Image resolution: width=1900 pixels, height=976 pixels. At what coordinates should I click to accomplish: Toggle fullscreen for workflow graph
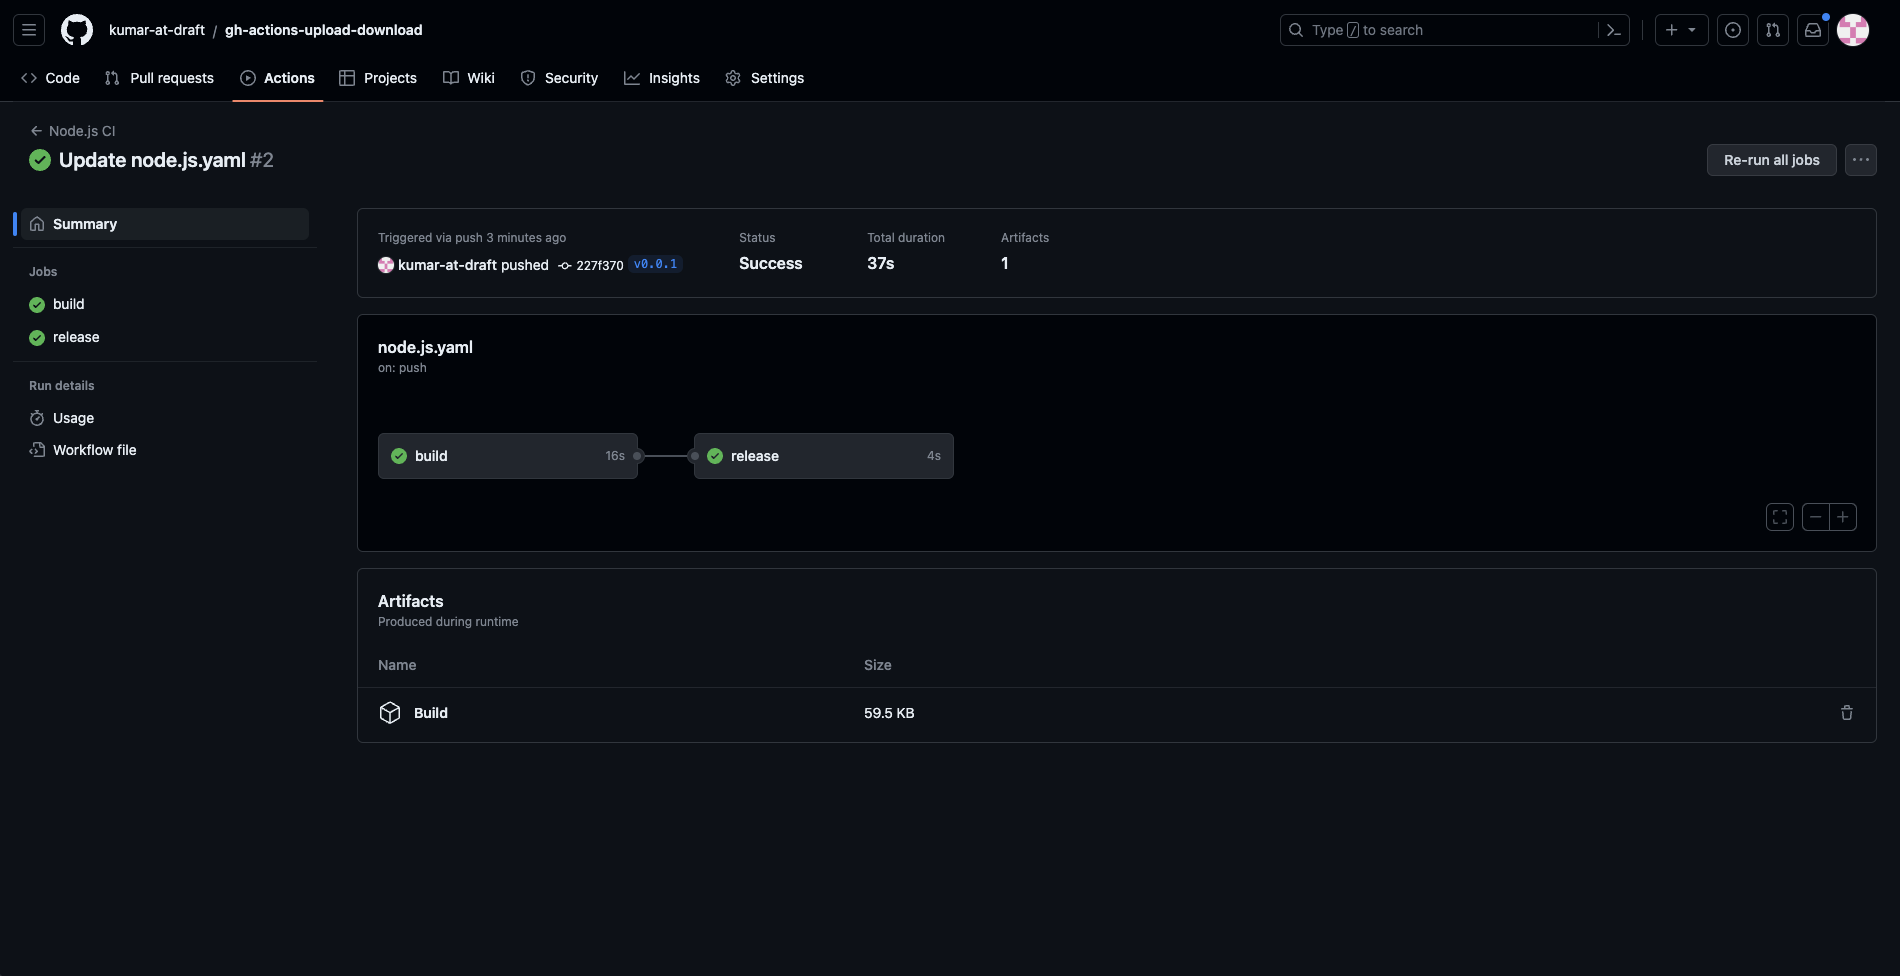pos(1780,517)
